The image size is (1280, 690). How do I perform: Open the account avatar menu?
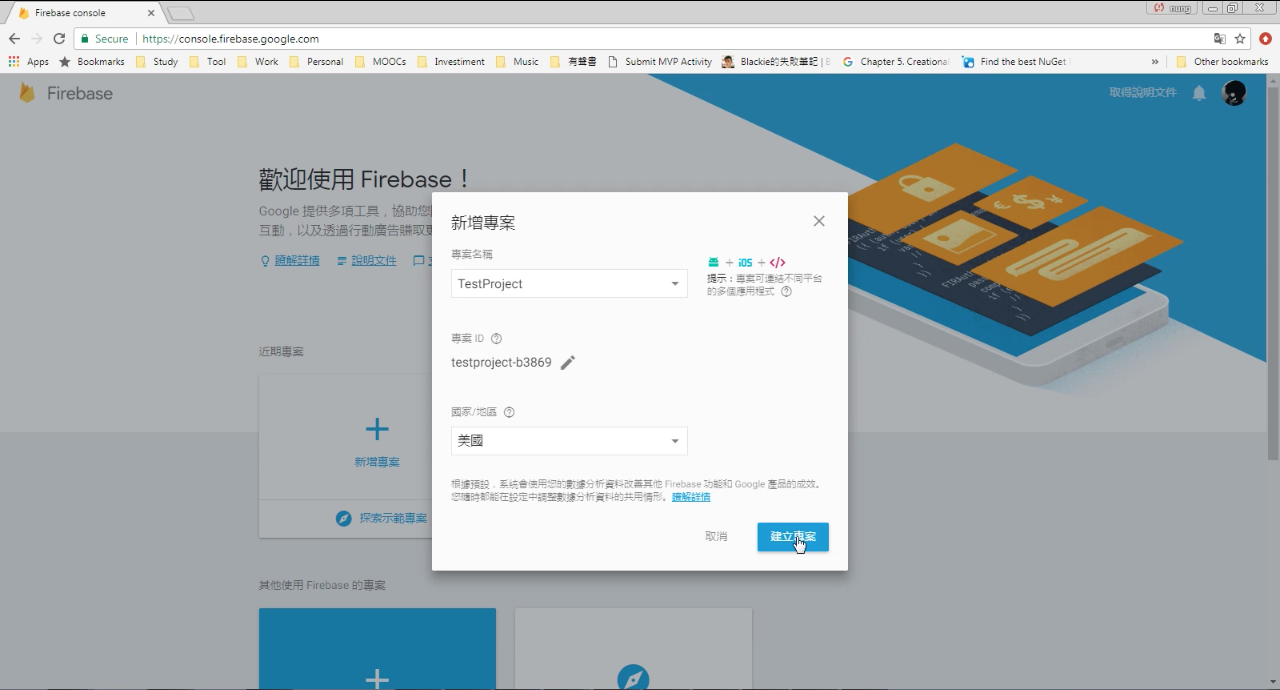[x=1234, y=93]
